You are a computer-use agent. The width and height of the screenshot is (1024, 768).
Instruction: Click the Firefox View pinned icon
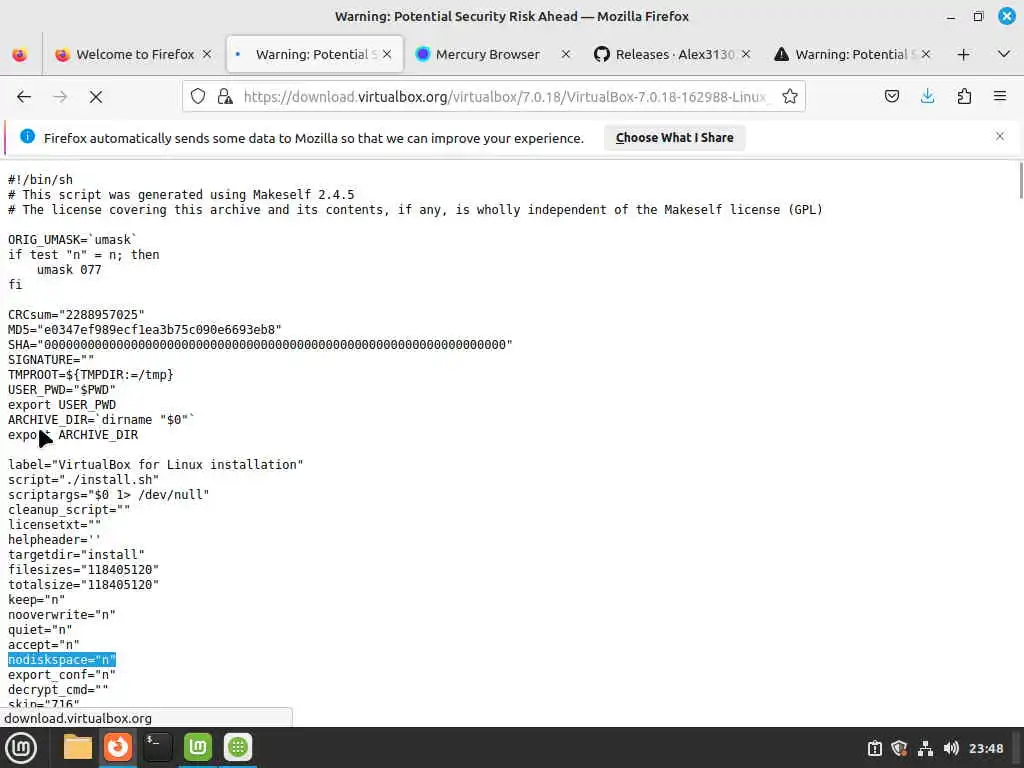pos(20,54)
